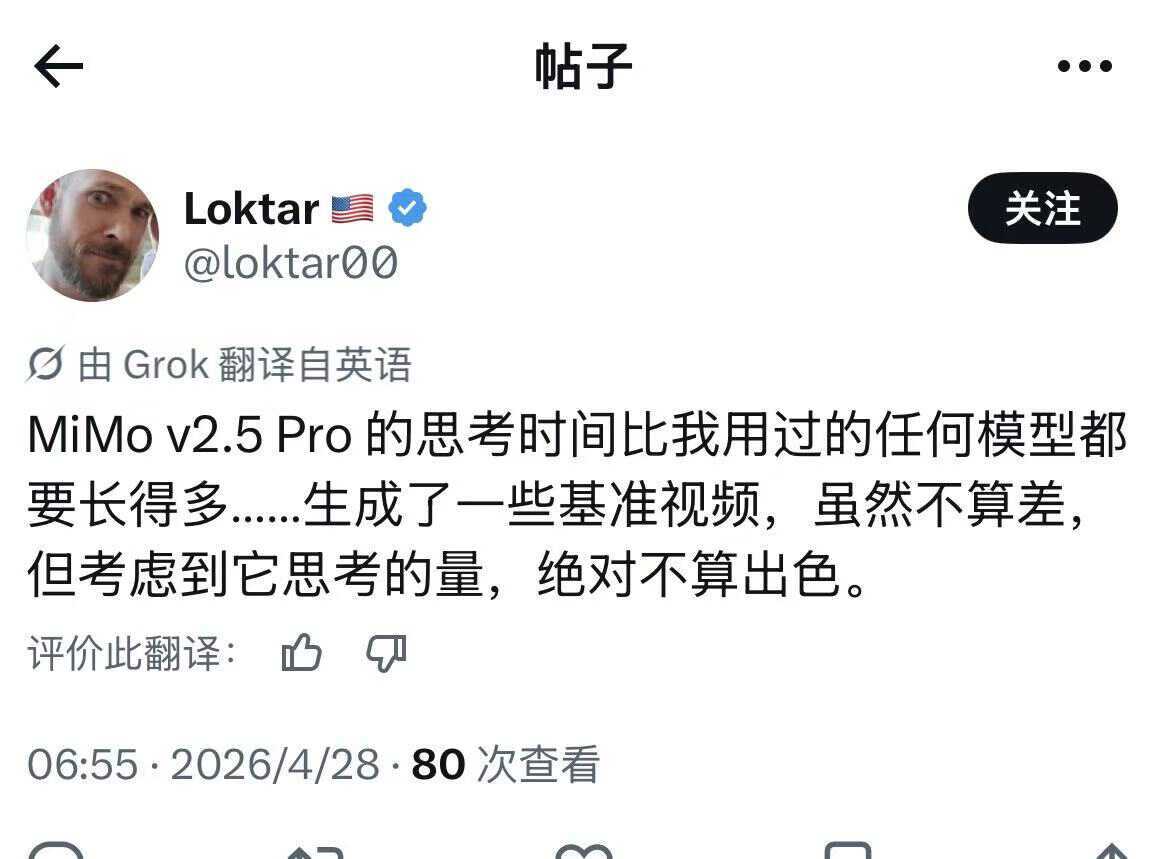
Task: Open Loktar's profile avatar photo
Action: [92, 235]
